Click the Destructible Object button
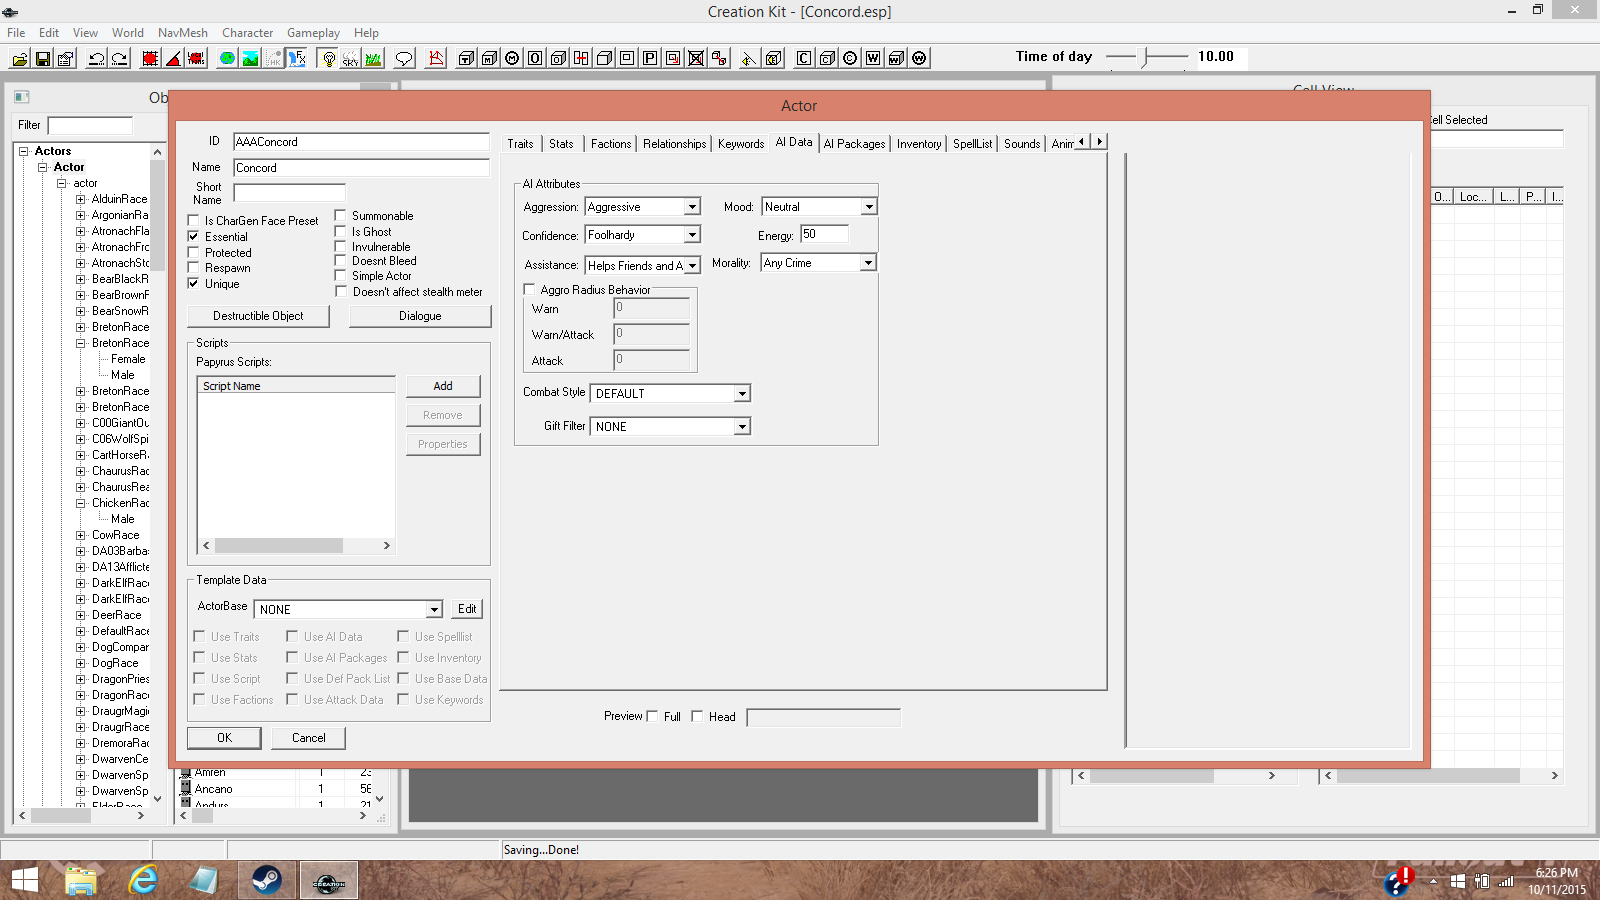 click(x=258, y=316)
